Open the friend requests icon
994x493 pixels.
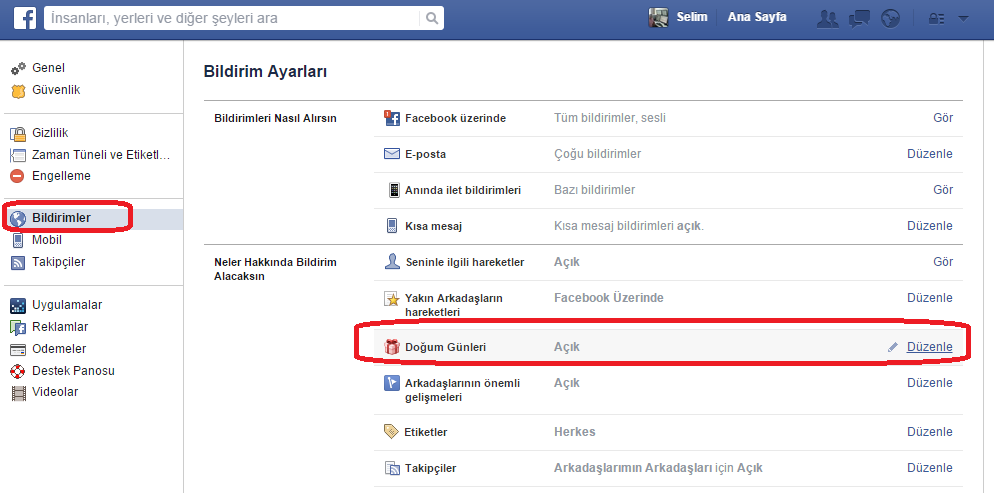(x=827, y=18)
